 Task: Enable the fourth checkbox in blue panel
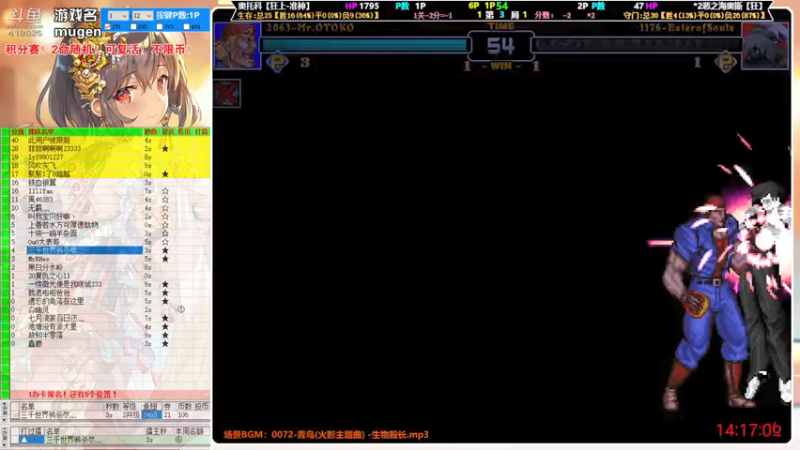(186, 27)
